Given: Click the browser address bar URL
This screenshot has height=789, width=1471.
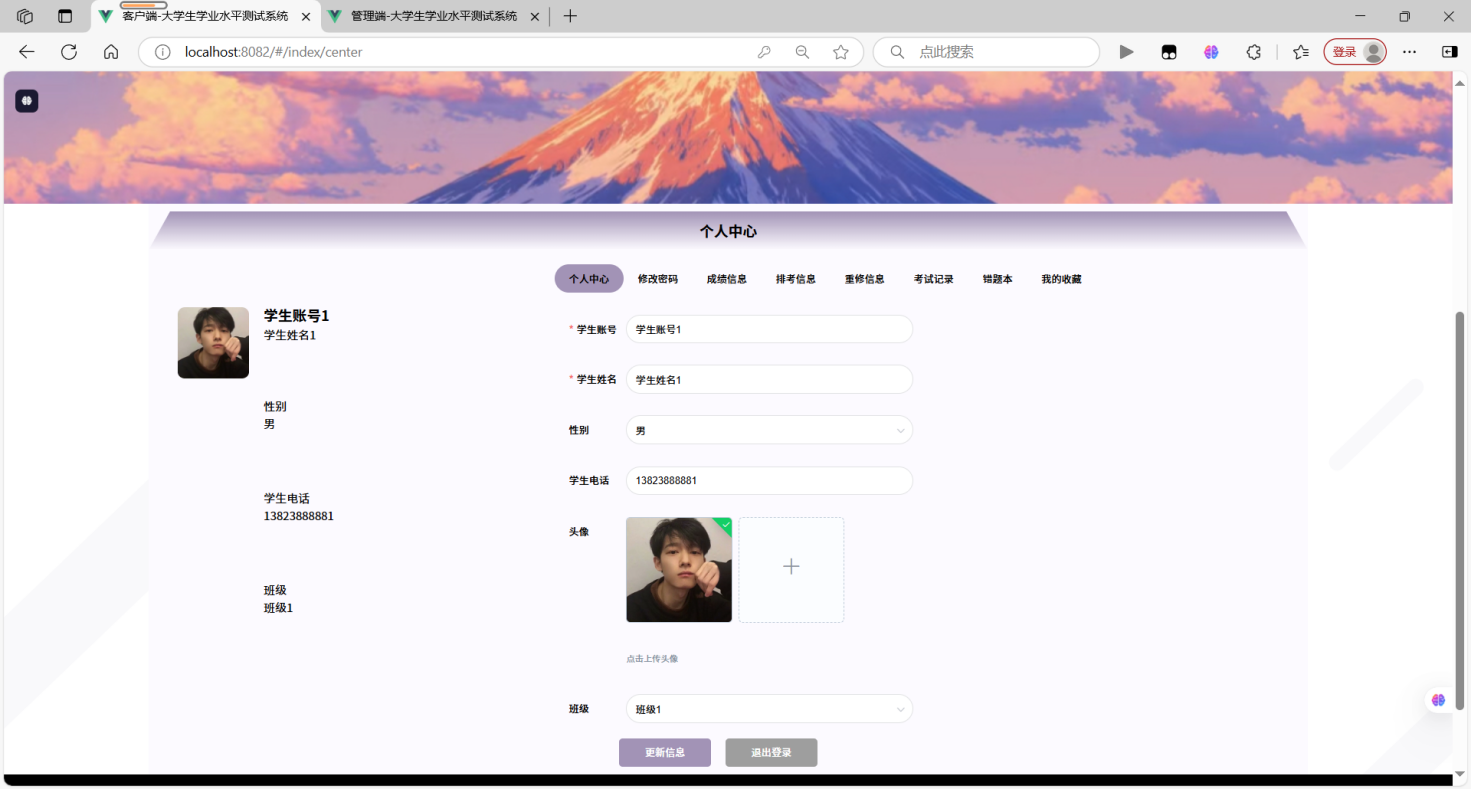Looking at the screenshot, I should click(x=273, y=52).
